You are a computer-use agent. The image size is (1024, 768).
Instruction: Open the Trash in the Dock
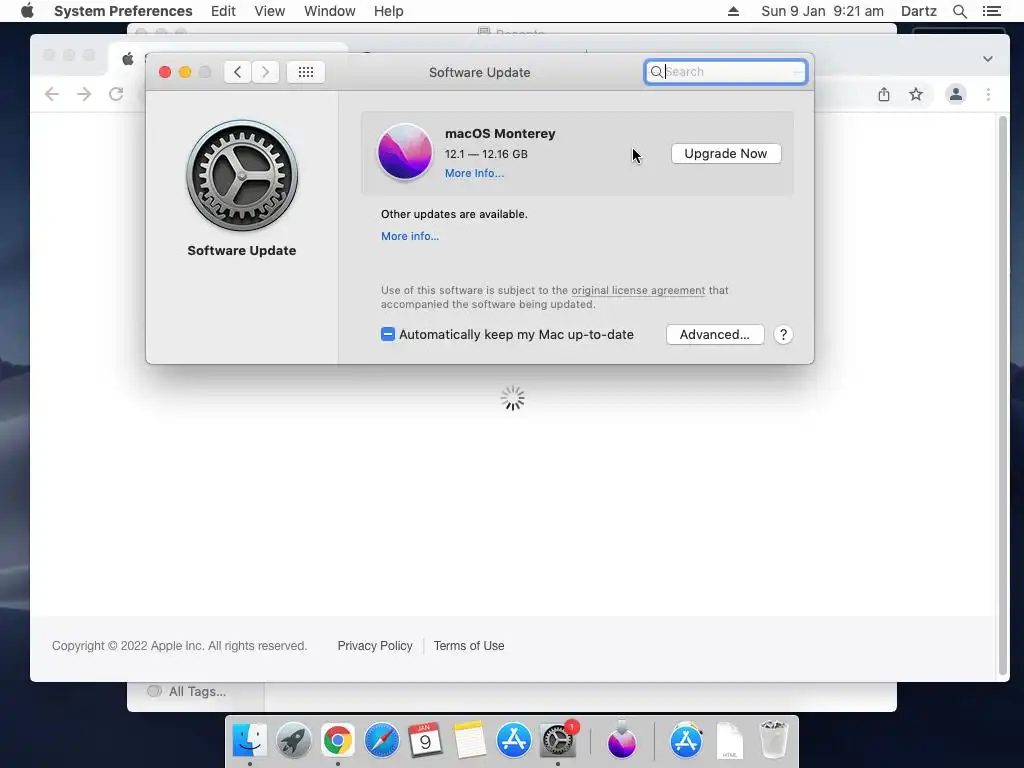pyautogui.click(x=774, y=740)
